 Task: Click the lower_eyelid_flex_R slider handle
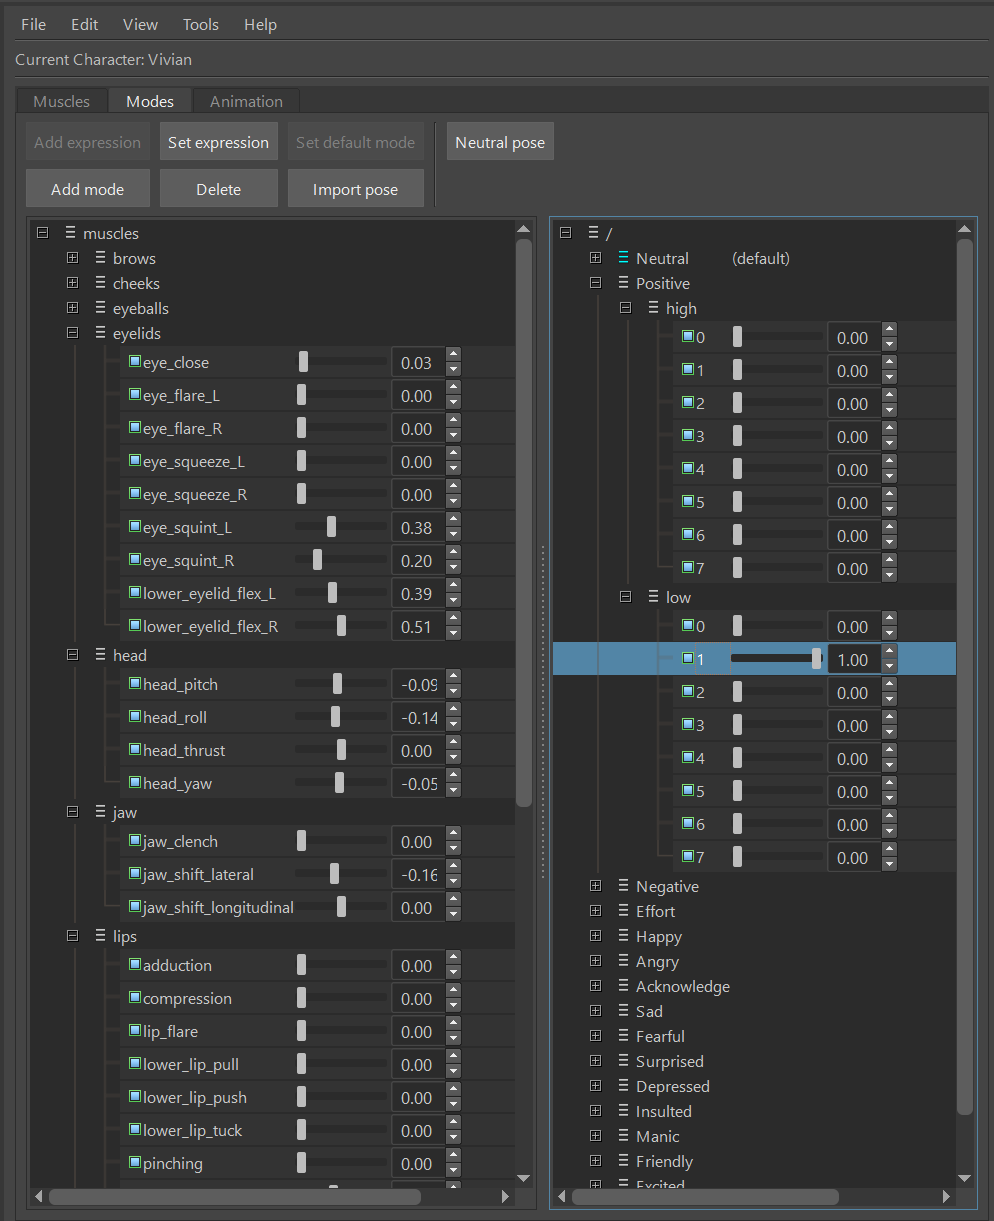tap(342, 626)
